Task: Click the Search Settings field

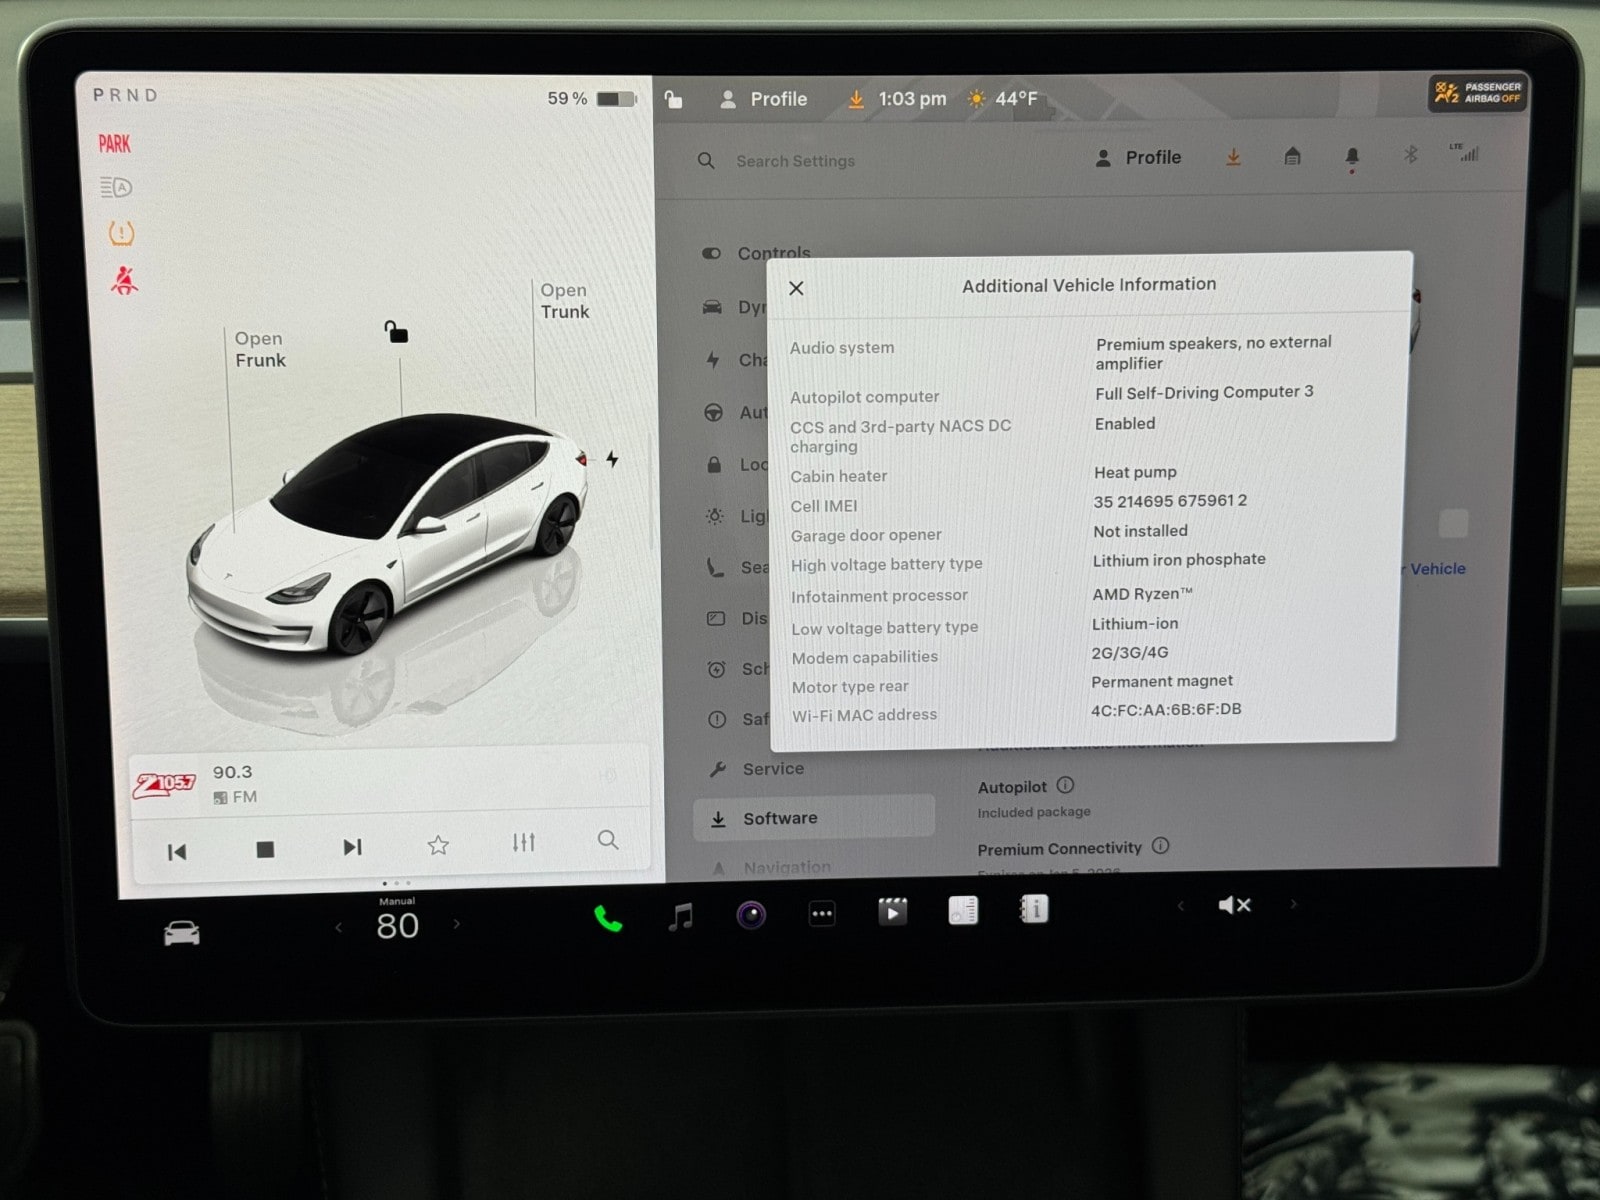Action: coord(795,161)
